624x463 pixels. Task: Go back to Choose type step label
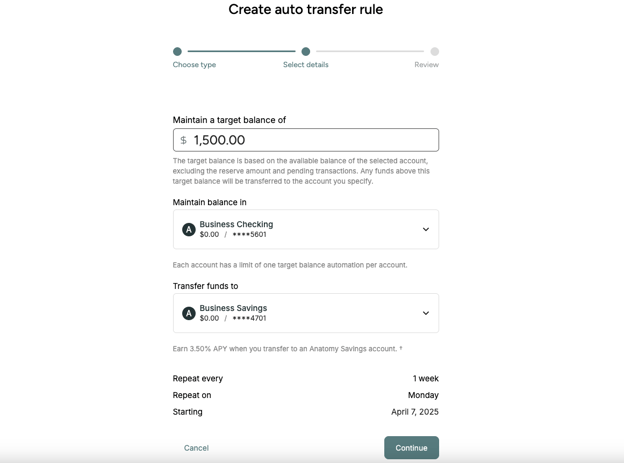point(194,65)
